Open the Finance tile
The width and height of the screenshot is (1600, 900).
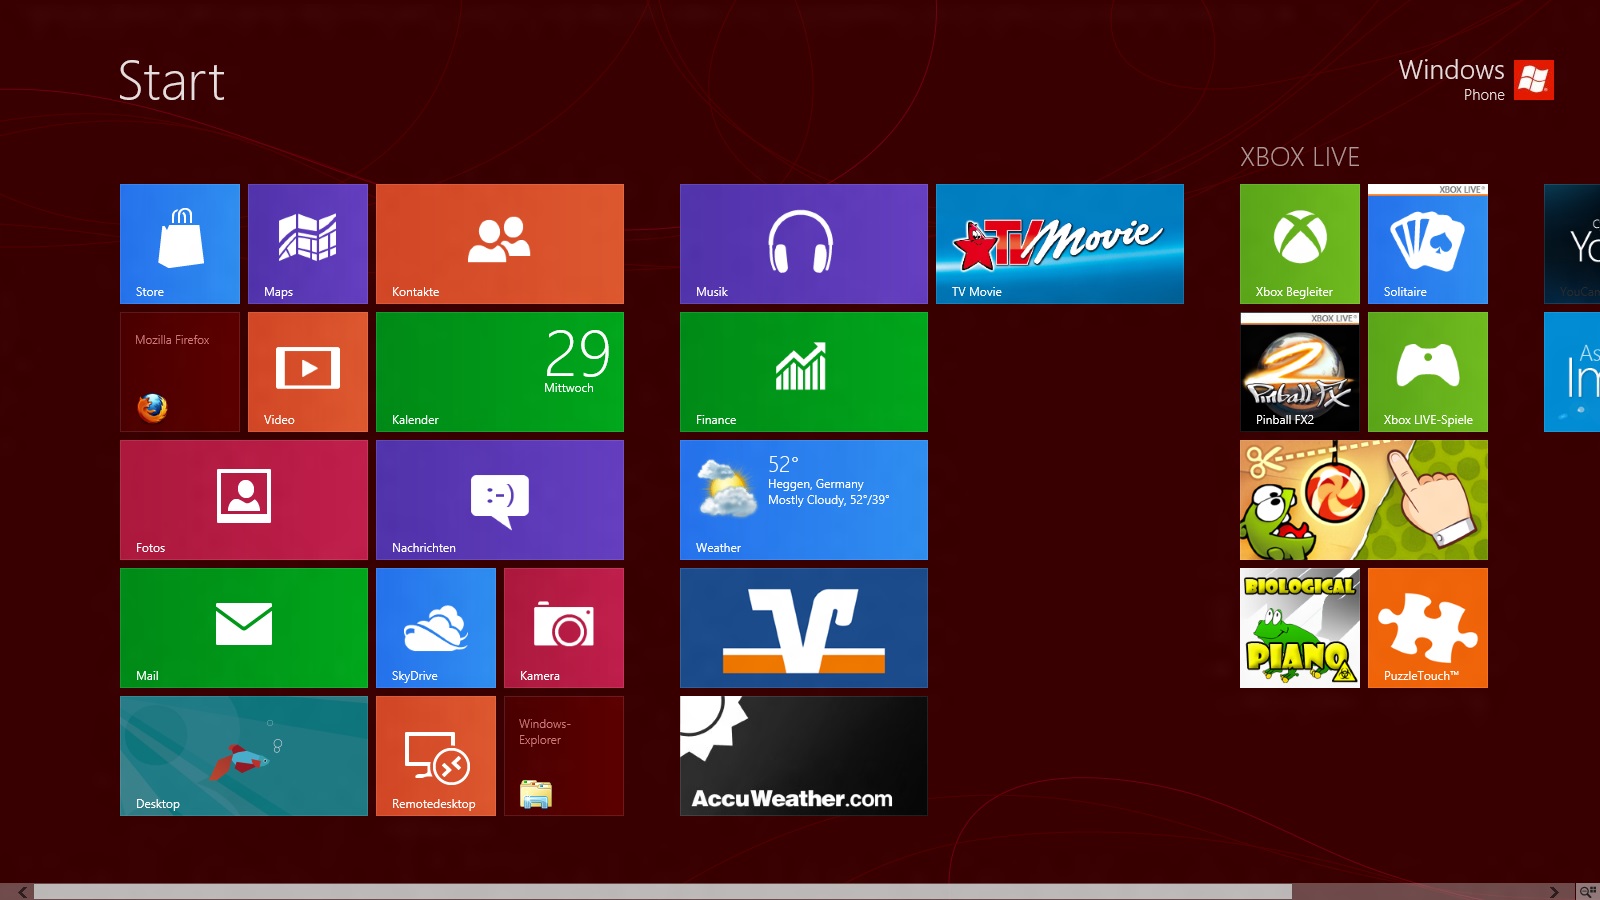tap(804, 372)
